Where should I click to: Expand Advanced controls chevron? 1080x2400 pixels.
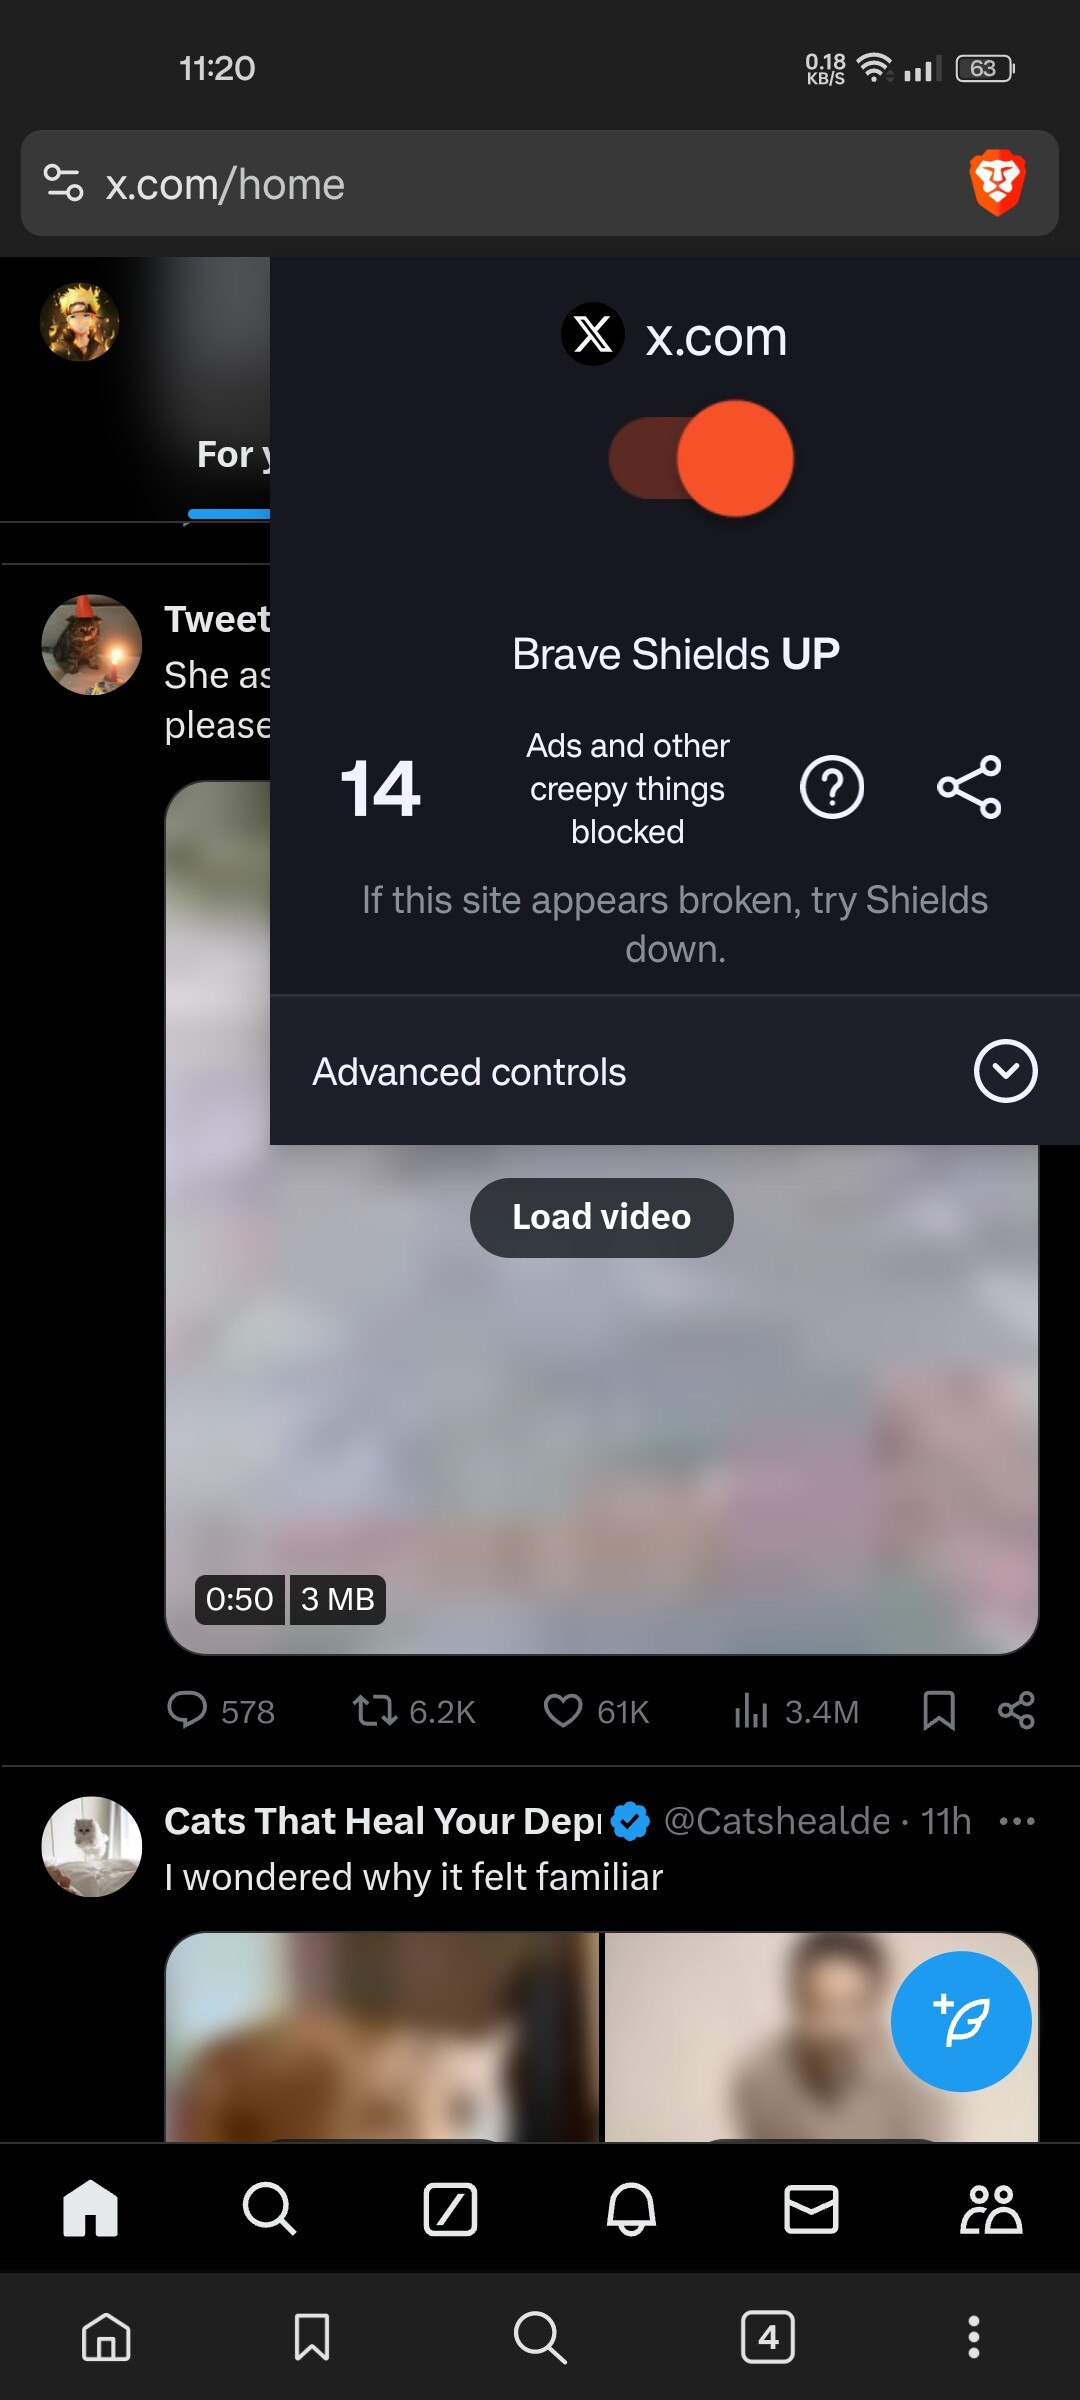pyautogui.click(x=1005, y=1071)
